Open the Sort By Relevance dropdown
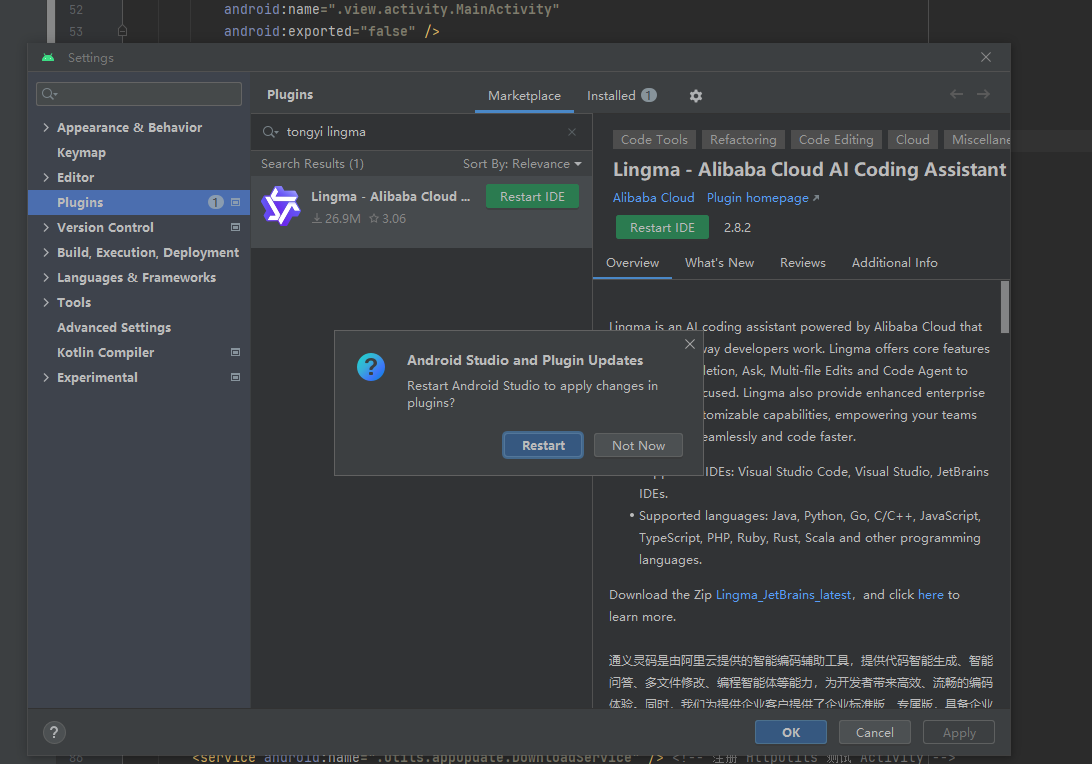 pyautogui.click(x=522, y=164)
